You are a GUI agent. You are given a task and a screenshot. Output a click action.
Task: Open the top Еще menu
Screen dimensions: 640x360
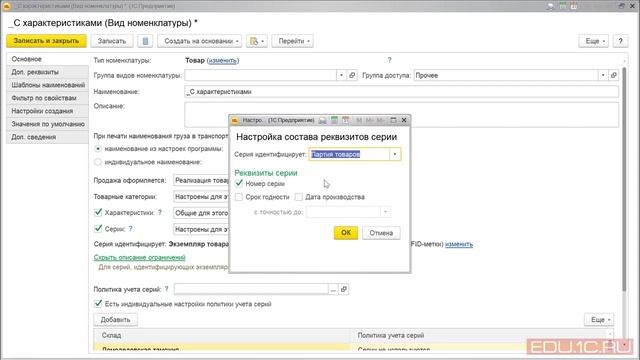tap(594, 41)
